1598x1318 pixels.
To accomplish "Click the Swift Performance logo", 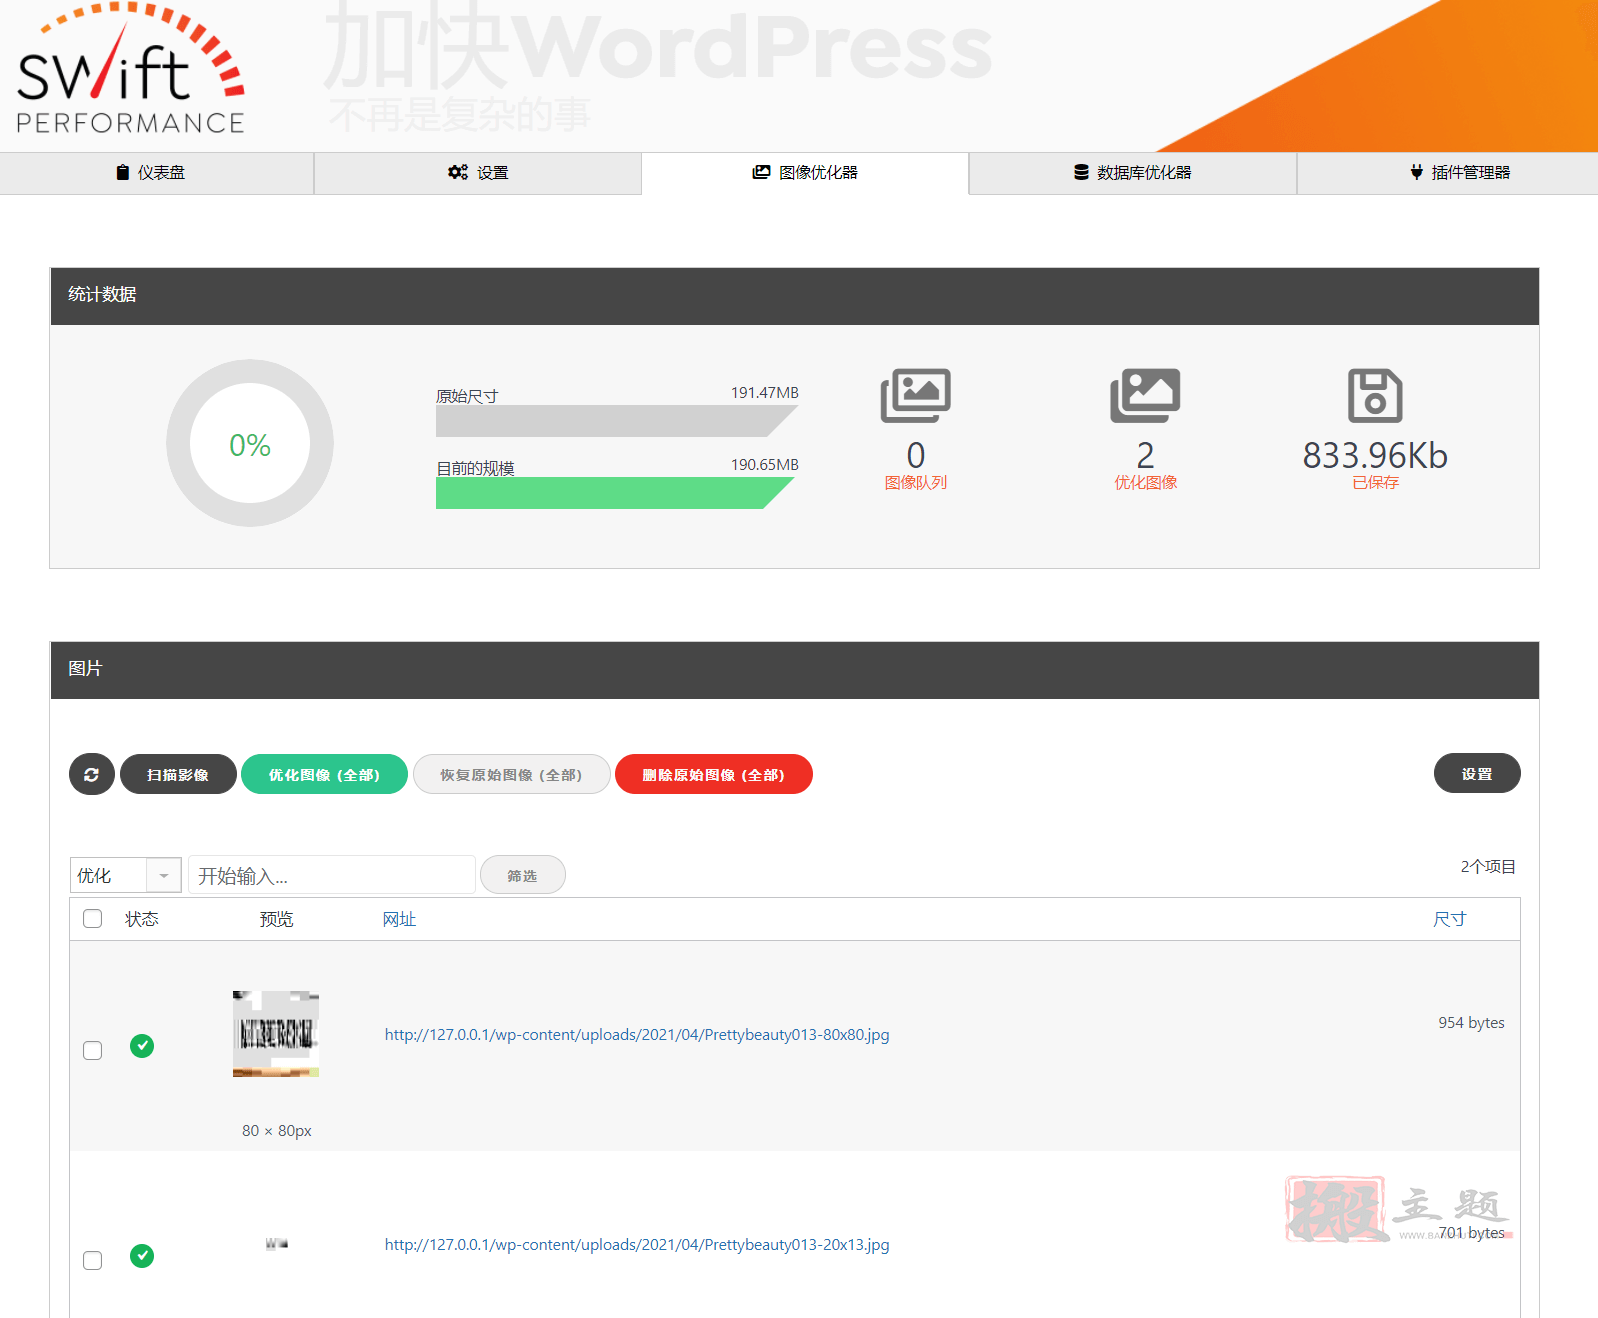I will click(131, 69).
